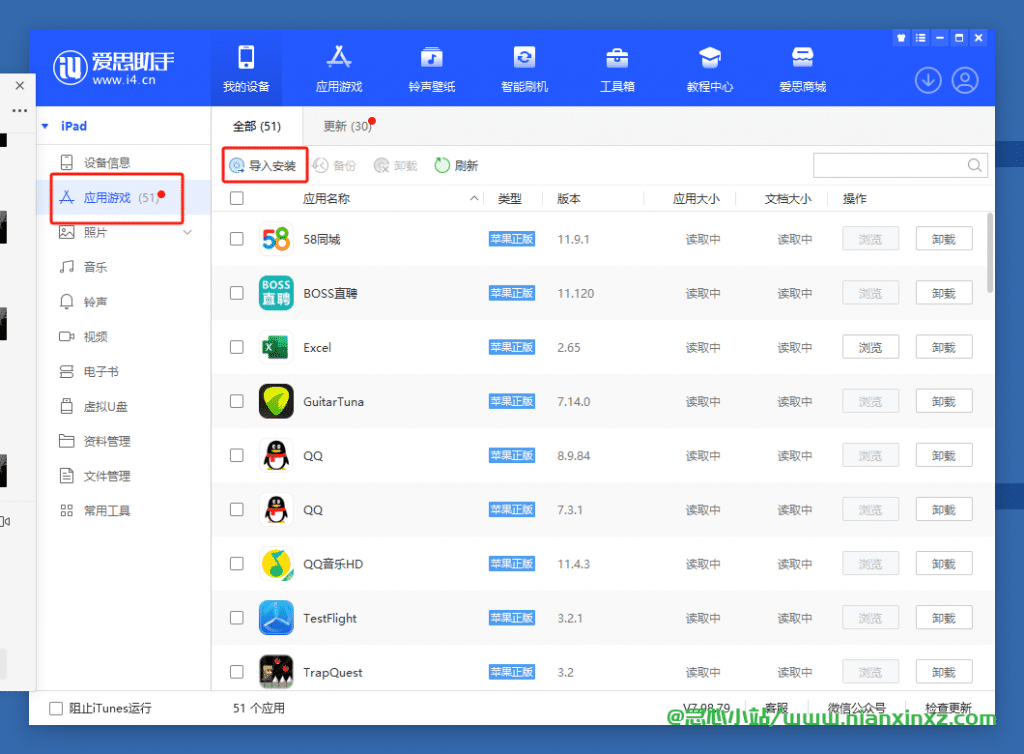This screenshot has height=754, width=1024.
Task: Open the user account avatar icon
Action: click(965, 81)
